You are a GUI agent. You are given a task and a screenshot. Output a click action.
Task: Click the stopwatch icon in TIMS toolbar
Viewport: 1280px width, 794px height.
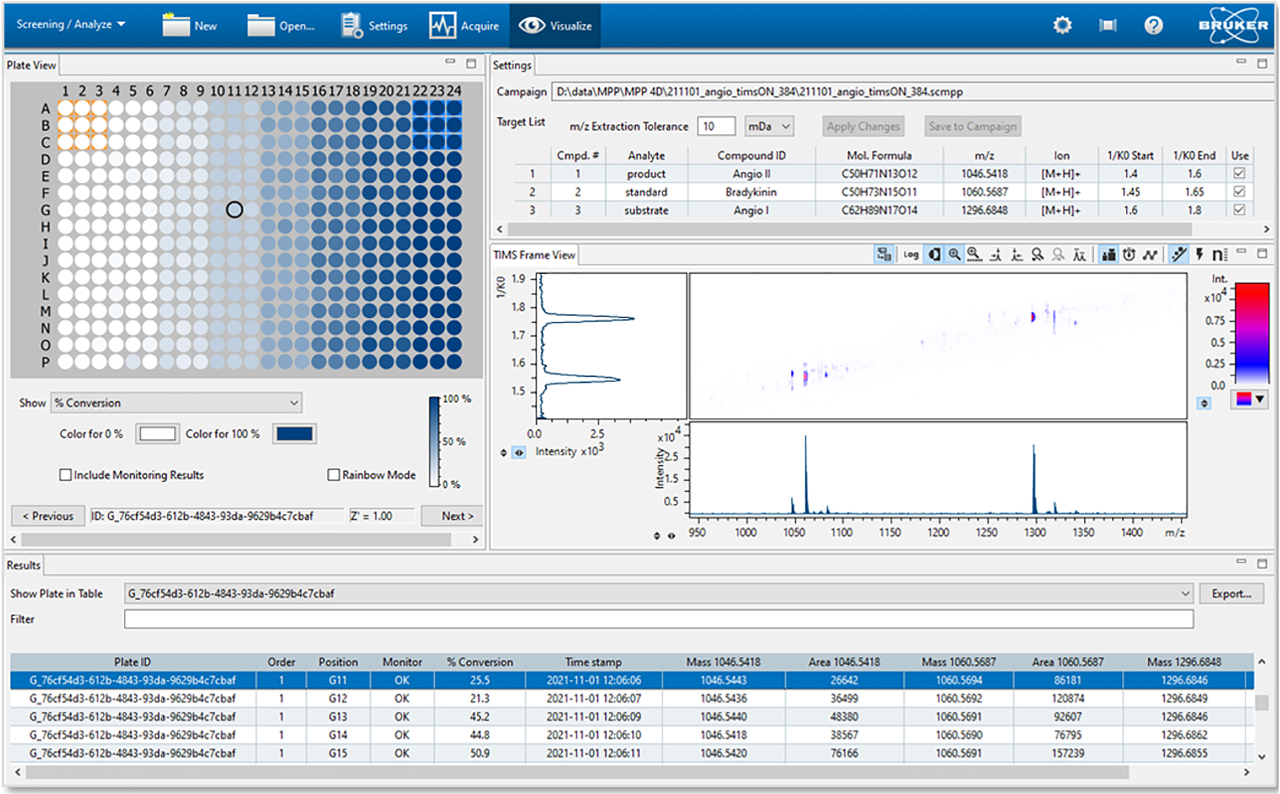(1128, 255)
